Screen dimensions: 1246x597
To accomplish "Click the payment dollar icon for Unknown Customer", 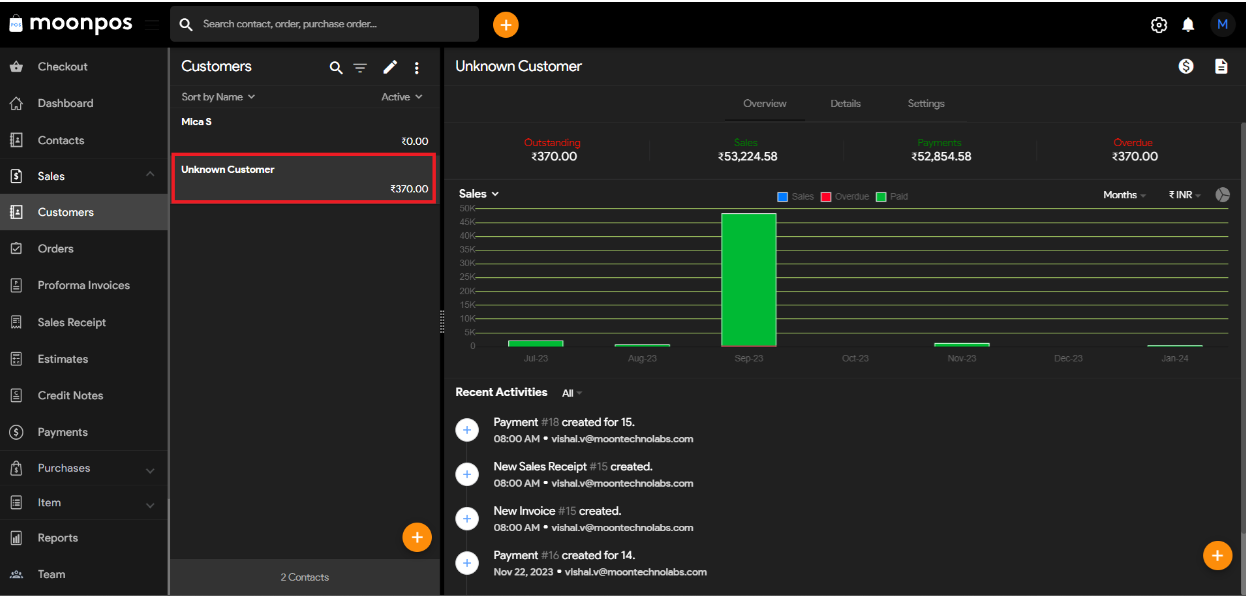I will point(1186,65).
